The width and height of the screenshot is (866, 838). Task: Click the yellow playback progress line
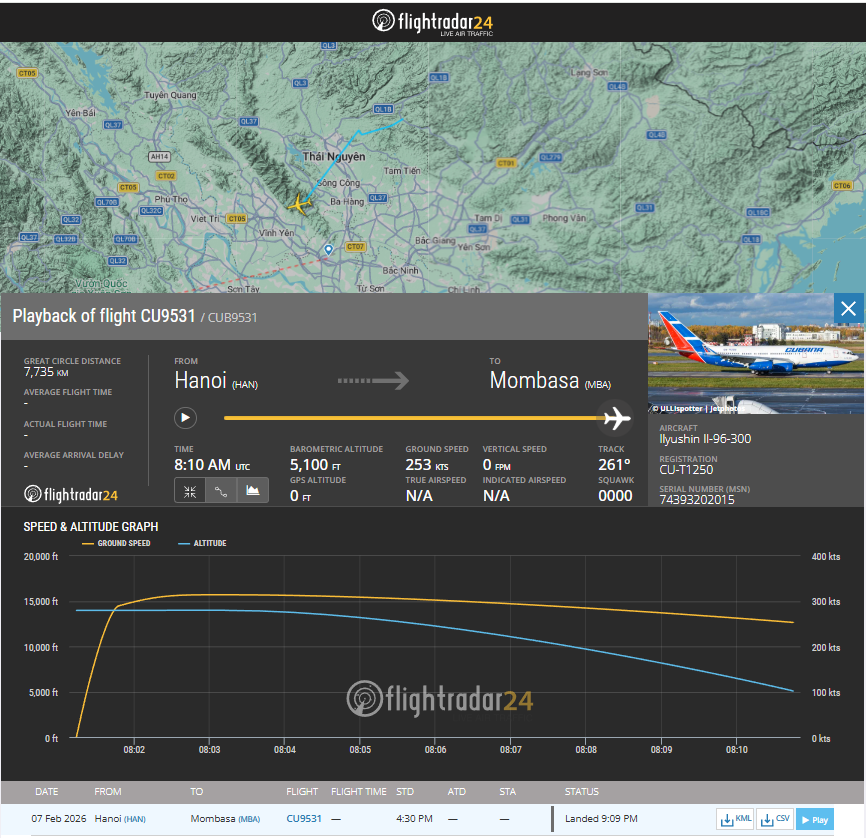413,418
